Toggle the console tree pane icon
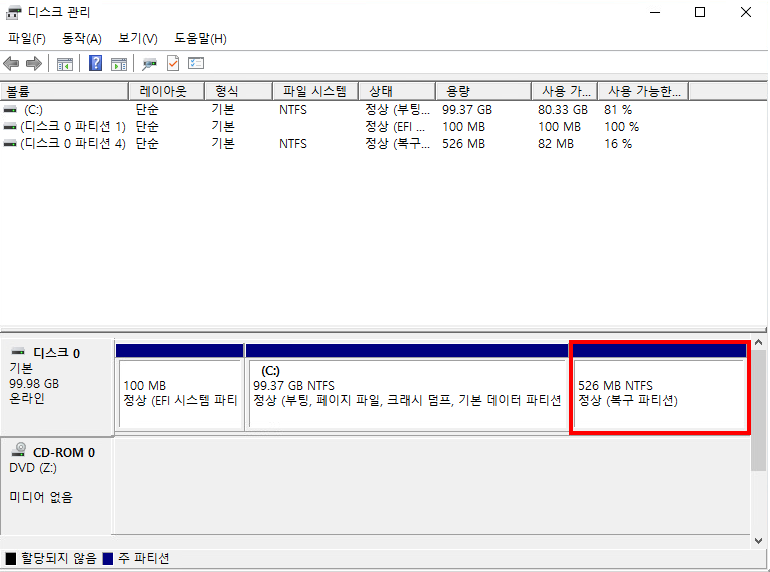 click(x=65, y=63)
